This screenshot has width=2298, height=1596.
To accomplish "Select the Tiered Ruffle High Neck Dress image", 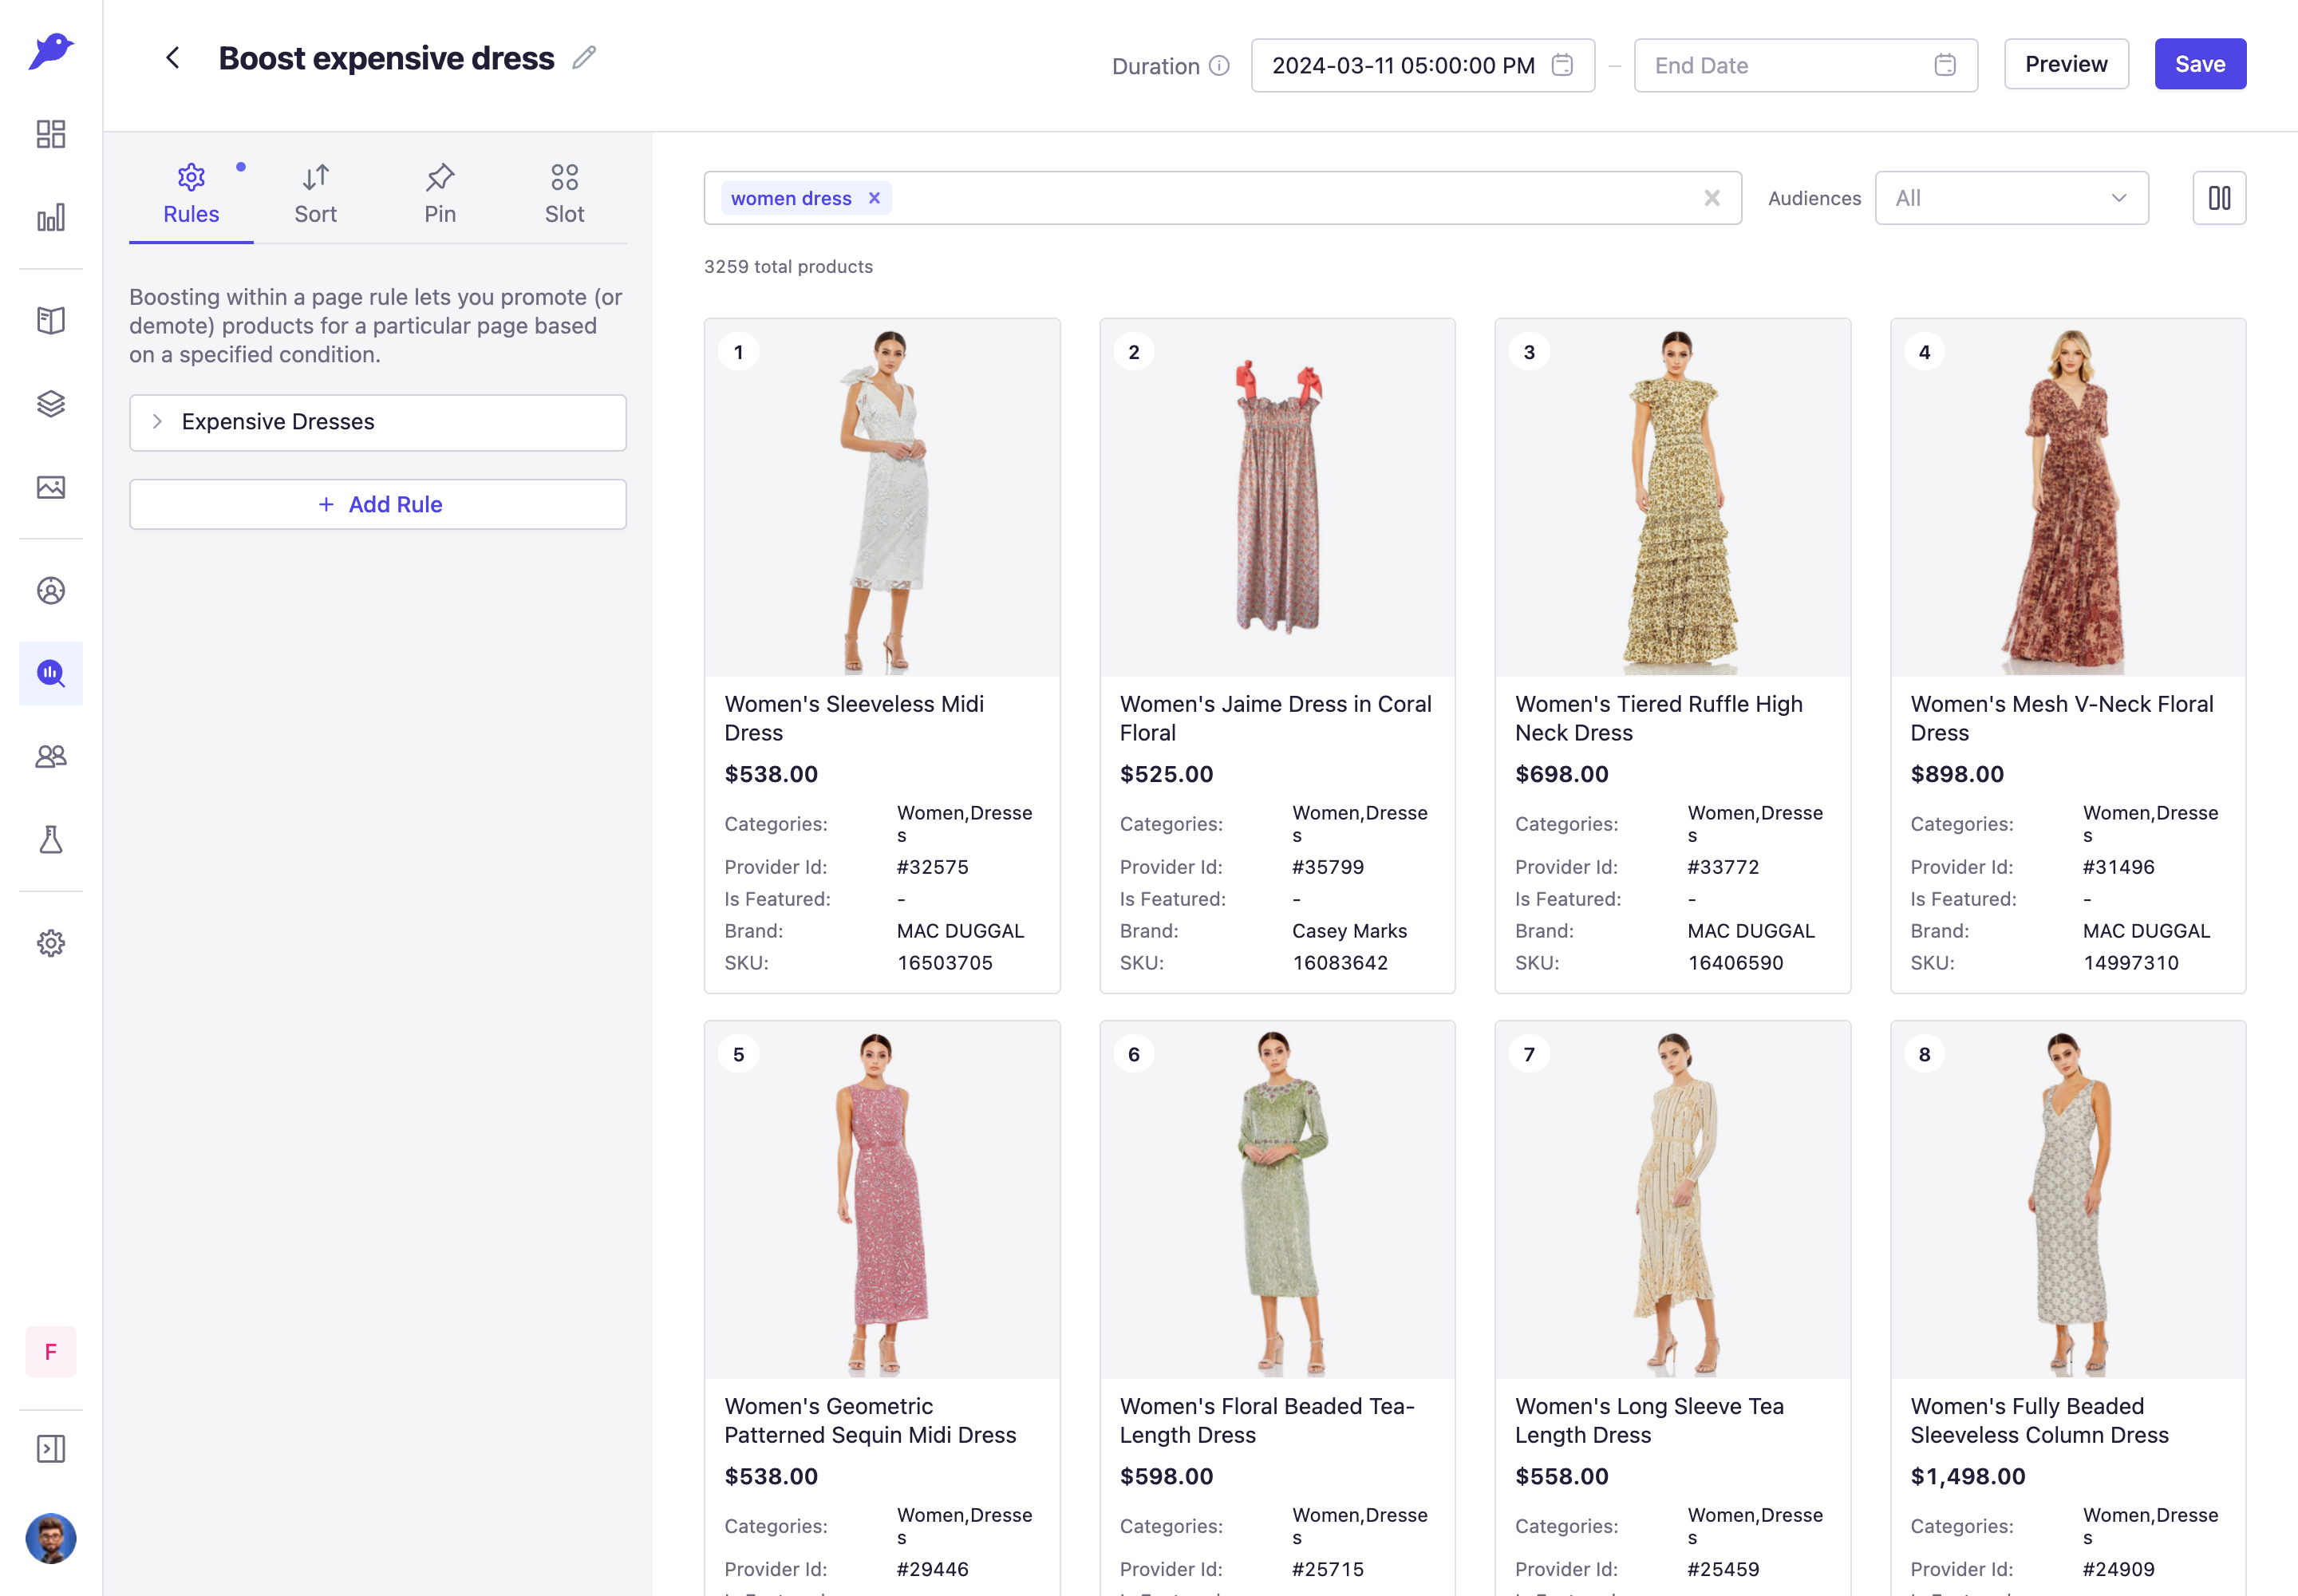I will [x=1673, y=498].
